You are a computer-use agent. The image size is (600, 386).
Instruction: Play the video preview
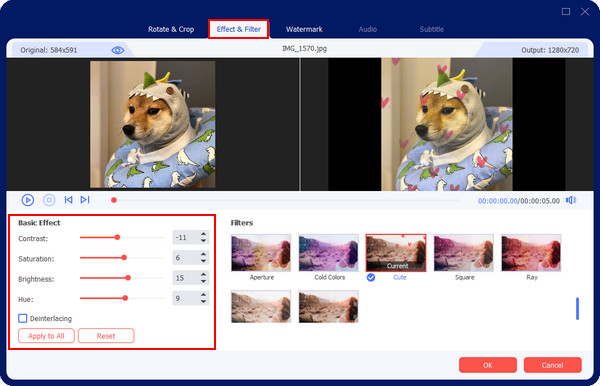click(28, 200)
